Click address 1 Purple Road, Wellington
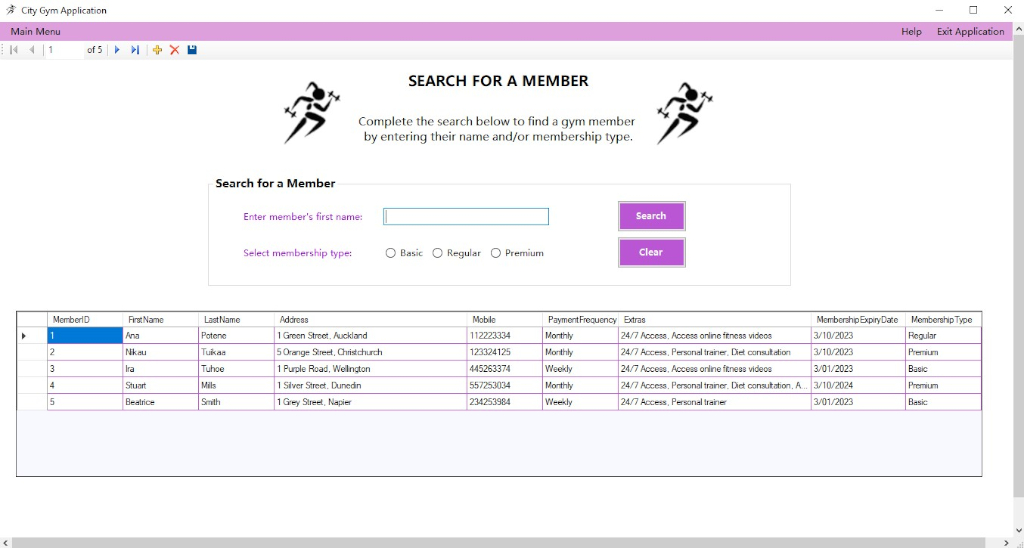The height and width of the screenshot is (548, 1024). coord(370,369)
